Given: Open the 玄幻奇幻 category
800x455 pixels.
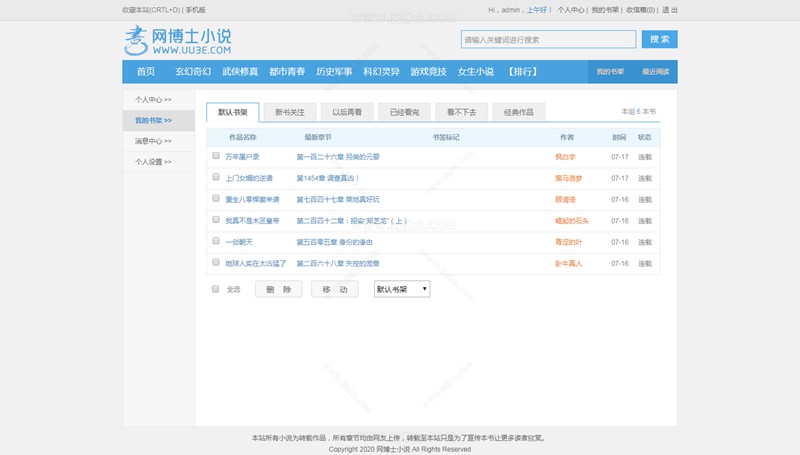Looking at the screenshot, I should 193,72.
